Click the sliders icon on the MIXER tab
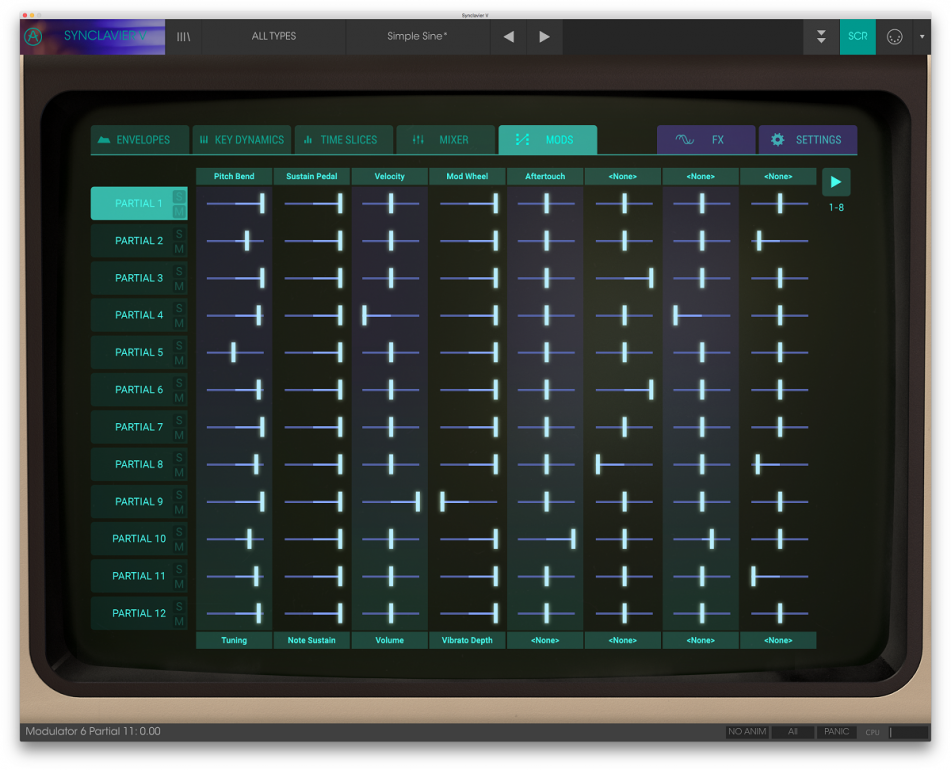 418,140
